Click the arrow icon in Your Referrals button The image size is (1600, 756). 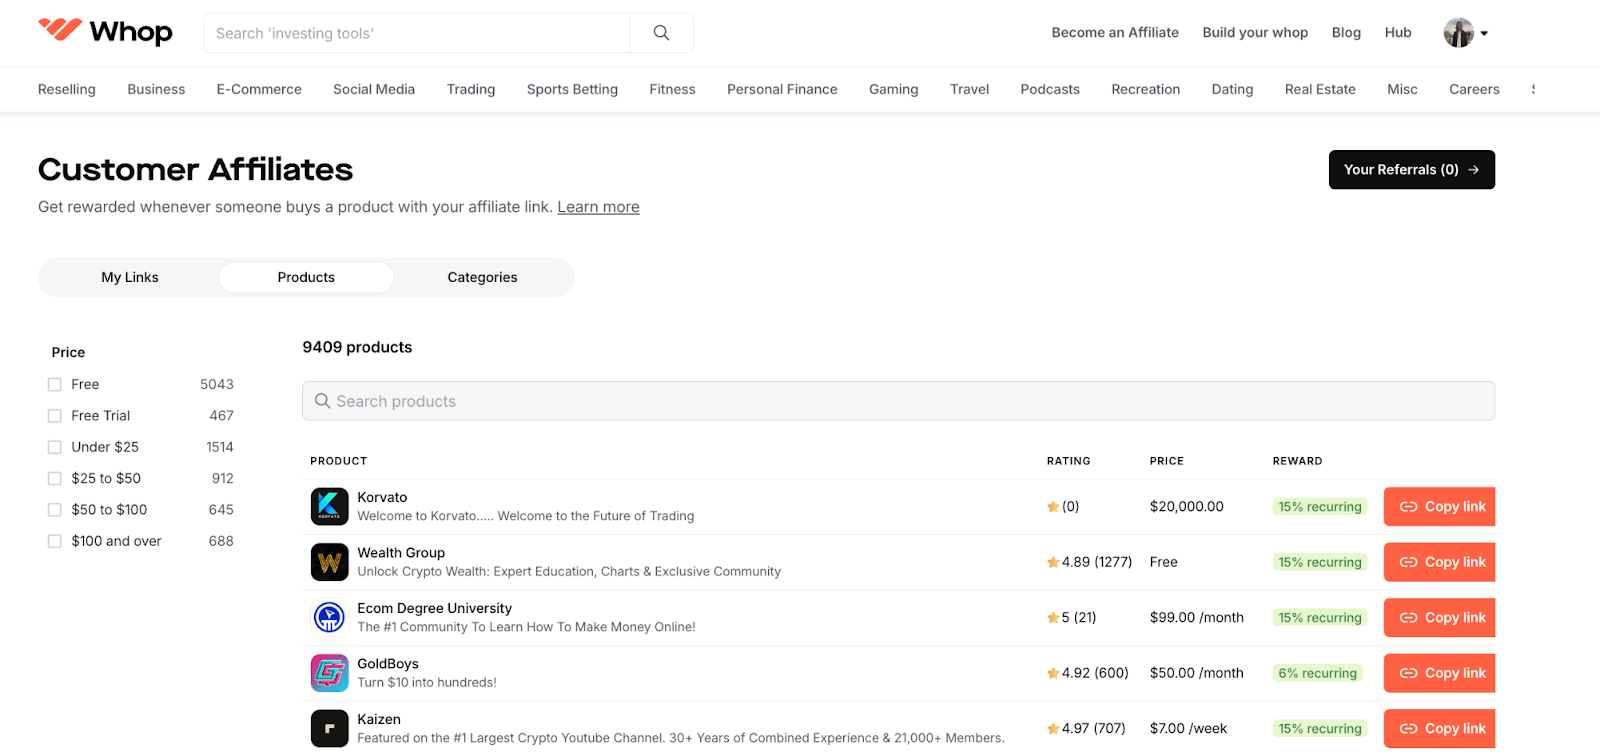click(1473, 170)
